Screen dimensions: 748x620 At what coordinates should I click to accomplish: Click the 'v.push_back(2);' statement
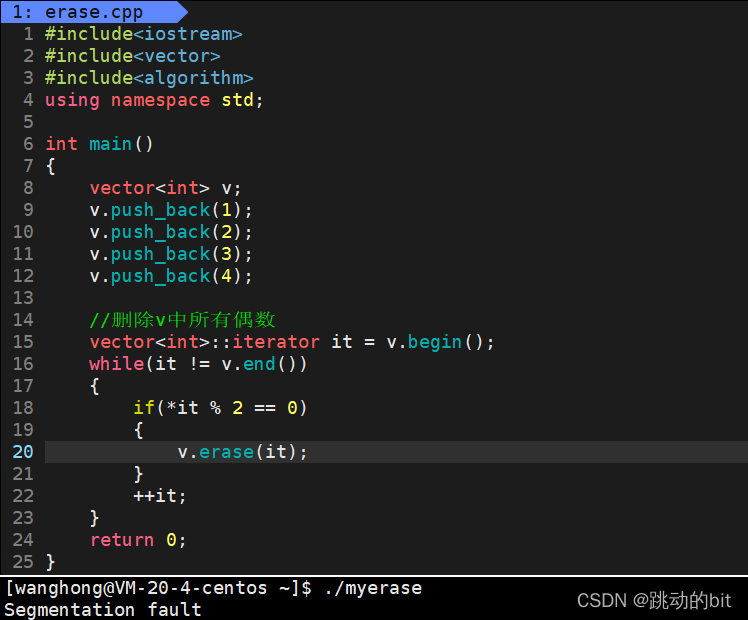(171, 232)
